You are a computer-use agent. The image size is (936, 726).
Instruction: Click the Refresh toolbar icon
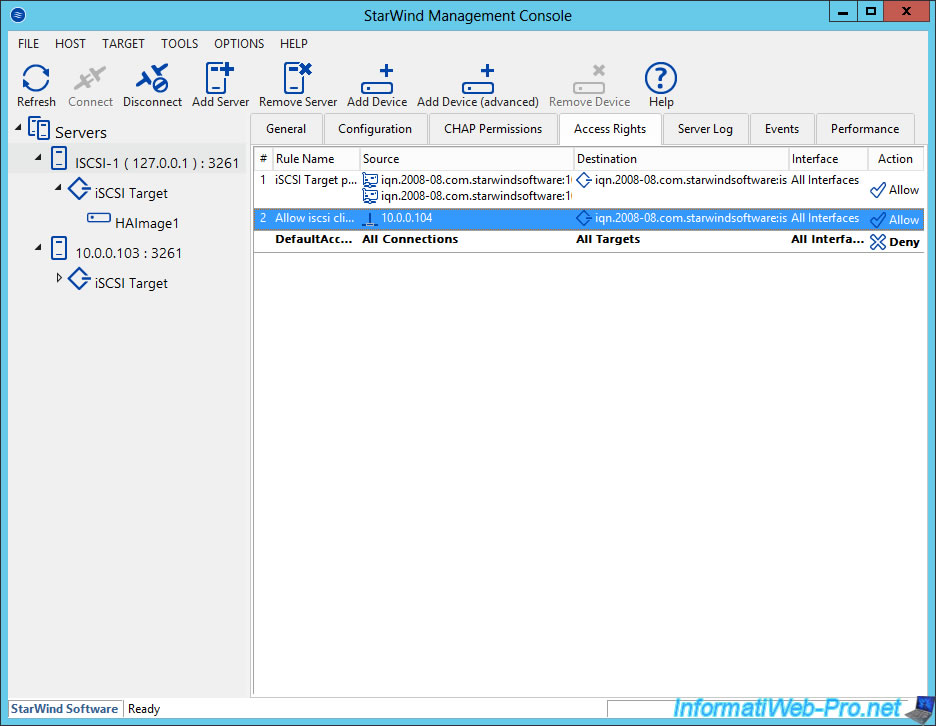(36, 79)
